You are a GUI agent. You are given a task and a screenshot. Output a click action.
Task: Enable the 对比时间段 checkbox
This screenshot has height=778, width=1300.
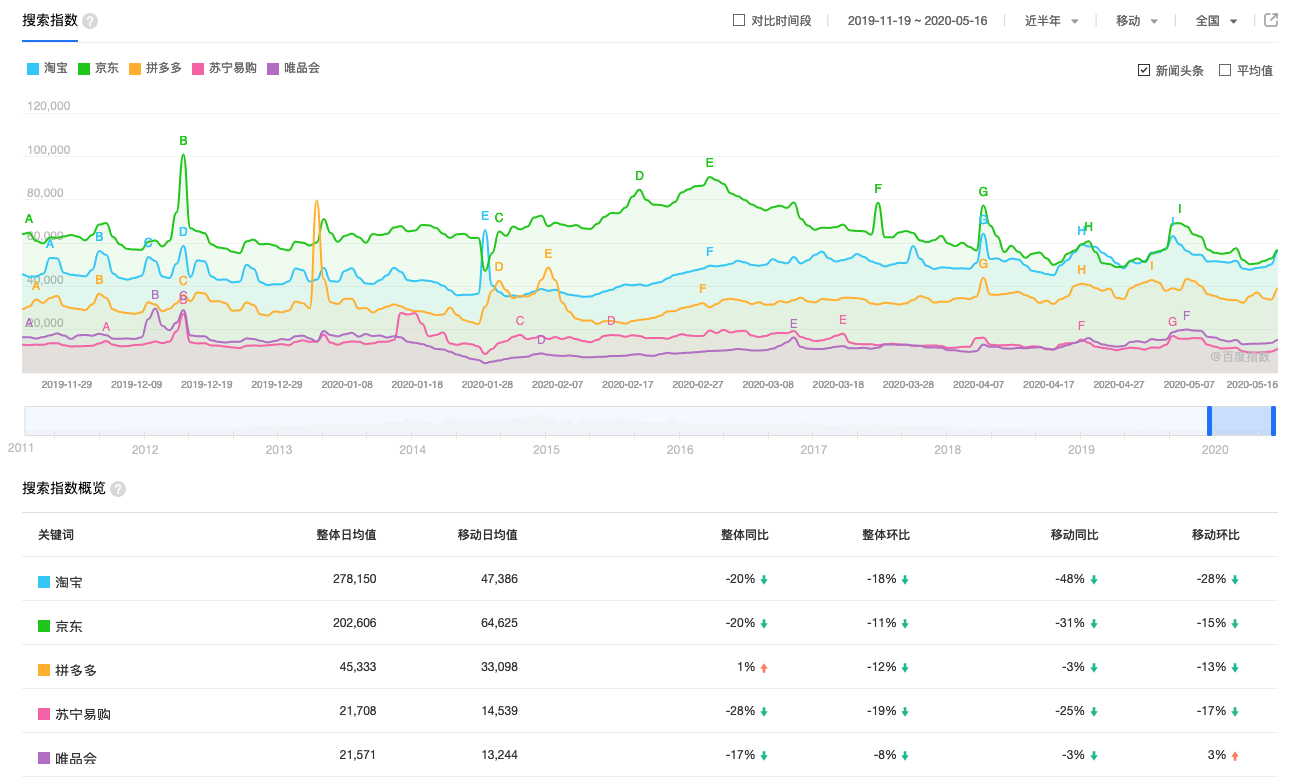tap(739, 20)
